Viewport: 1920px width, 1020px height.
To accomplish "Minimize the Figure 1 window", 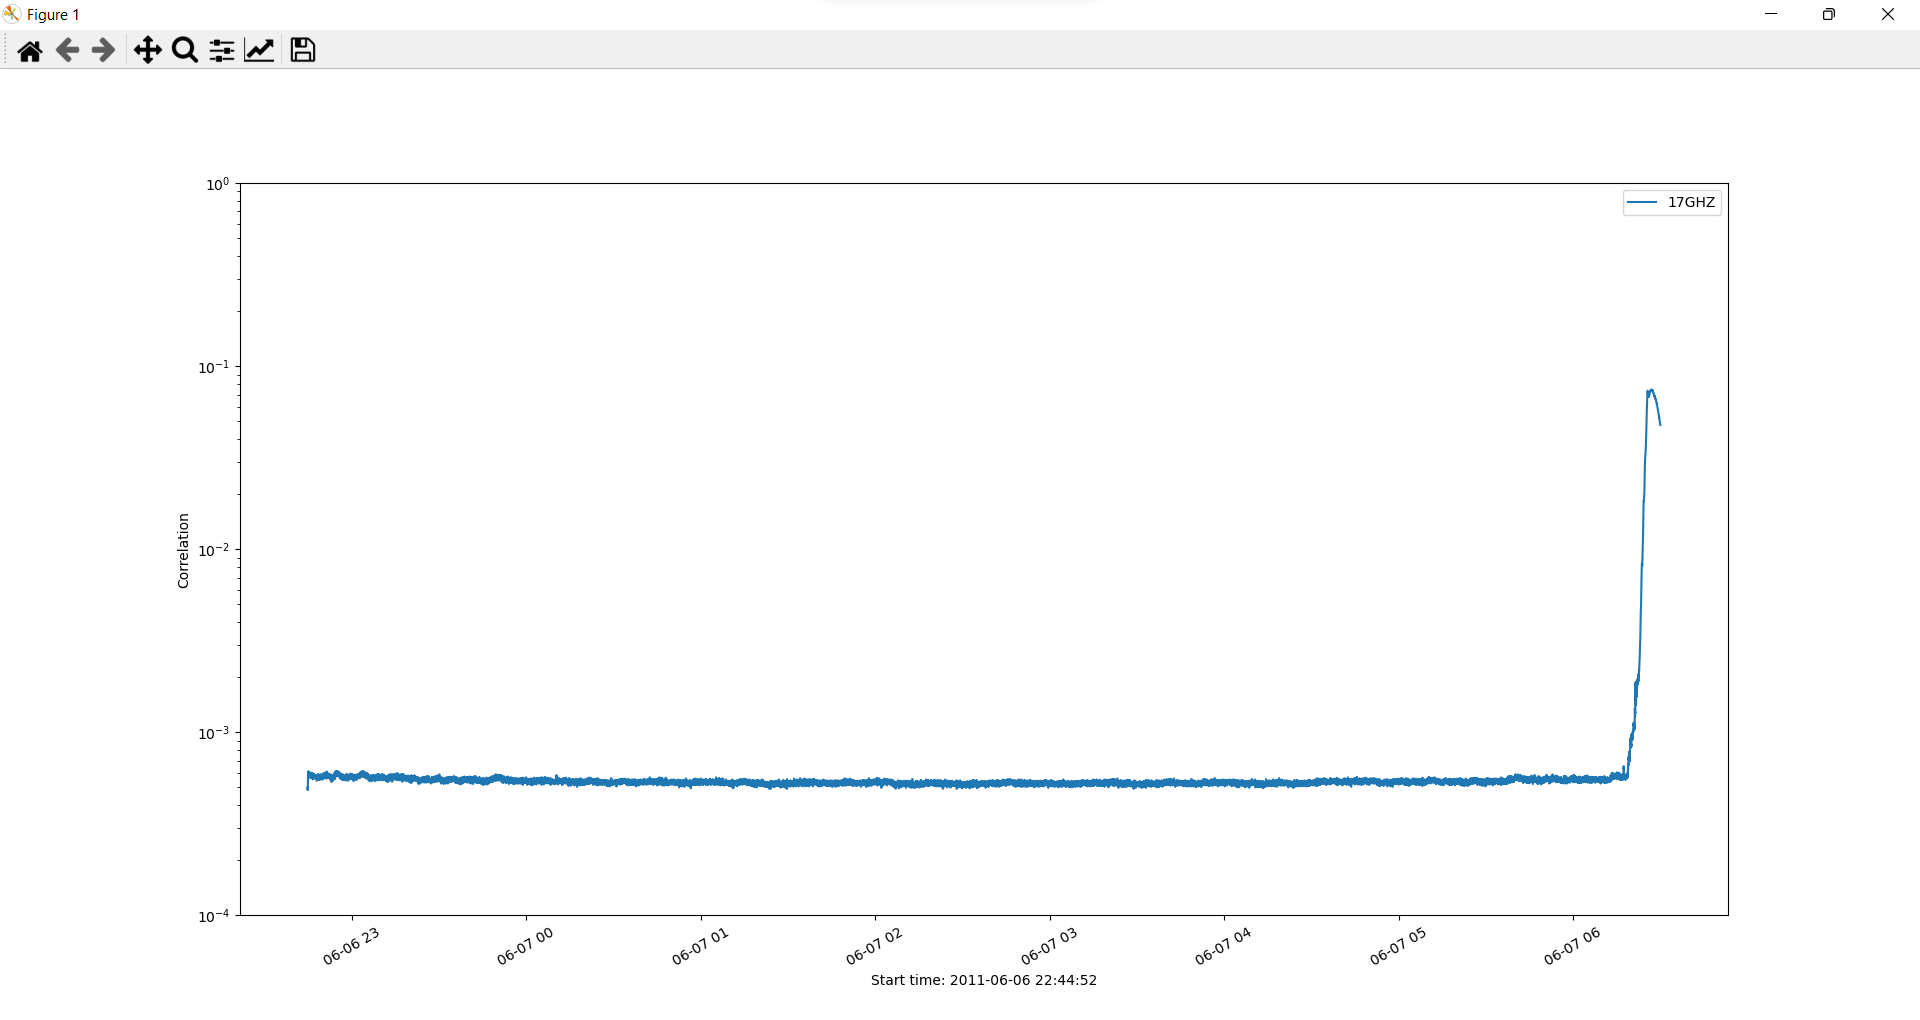I will tap(1771, 14).
